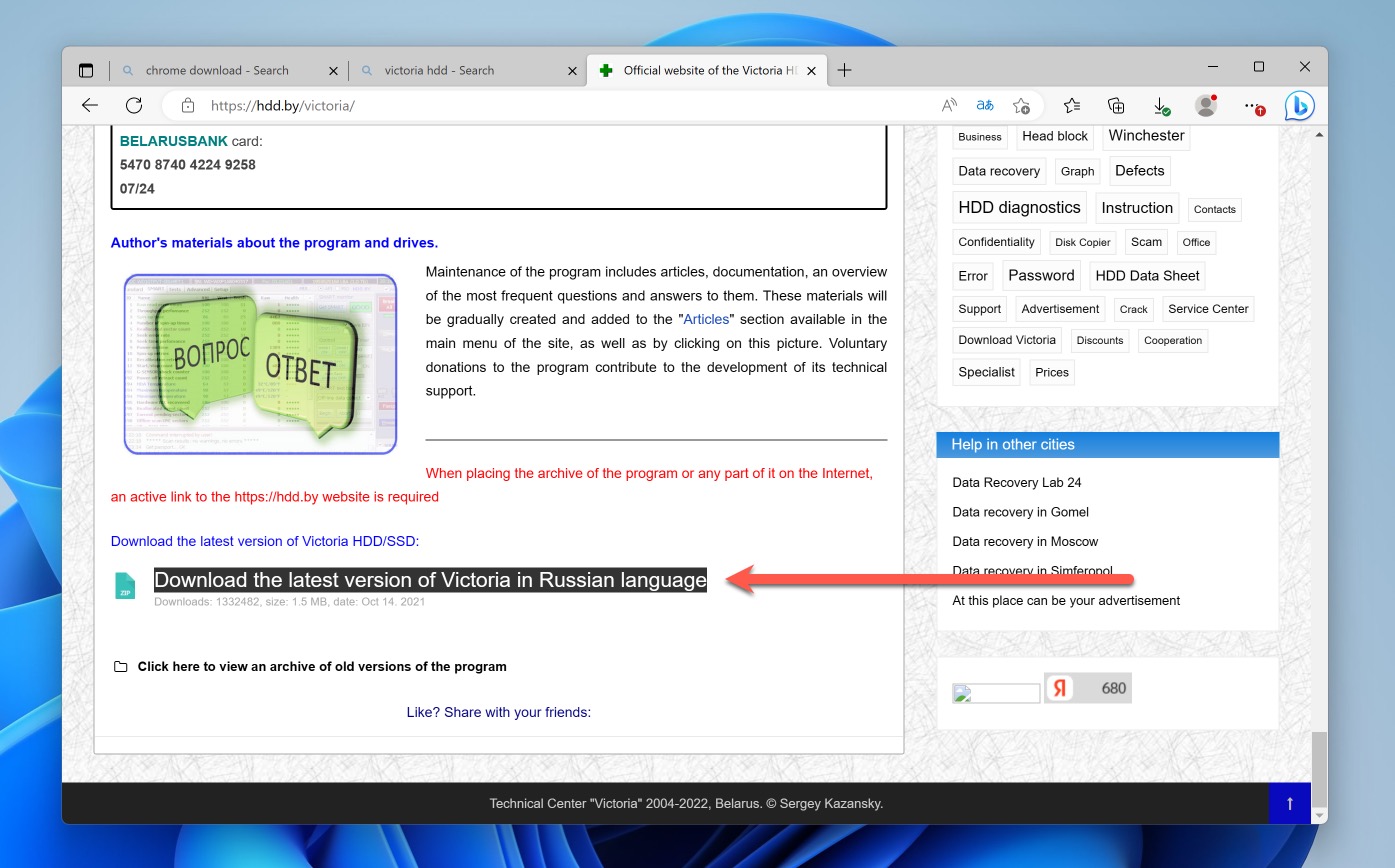1395x868 pixels.
Task: Open the Prices tag
Action: coord(1052,372)
